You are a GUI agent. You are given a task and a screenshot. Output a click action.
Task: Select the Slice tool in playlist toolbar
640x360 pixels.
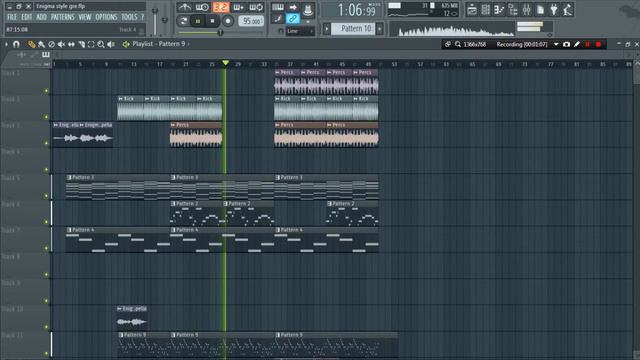tap(81, 44)
